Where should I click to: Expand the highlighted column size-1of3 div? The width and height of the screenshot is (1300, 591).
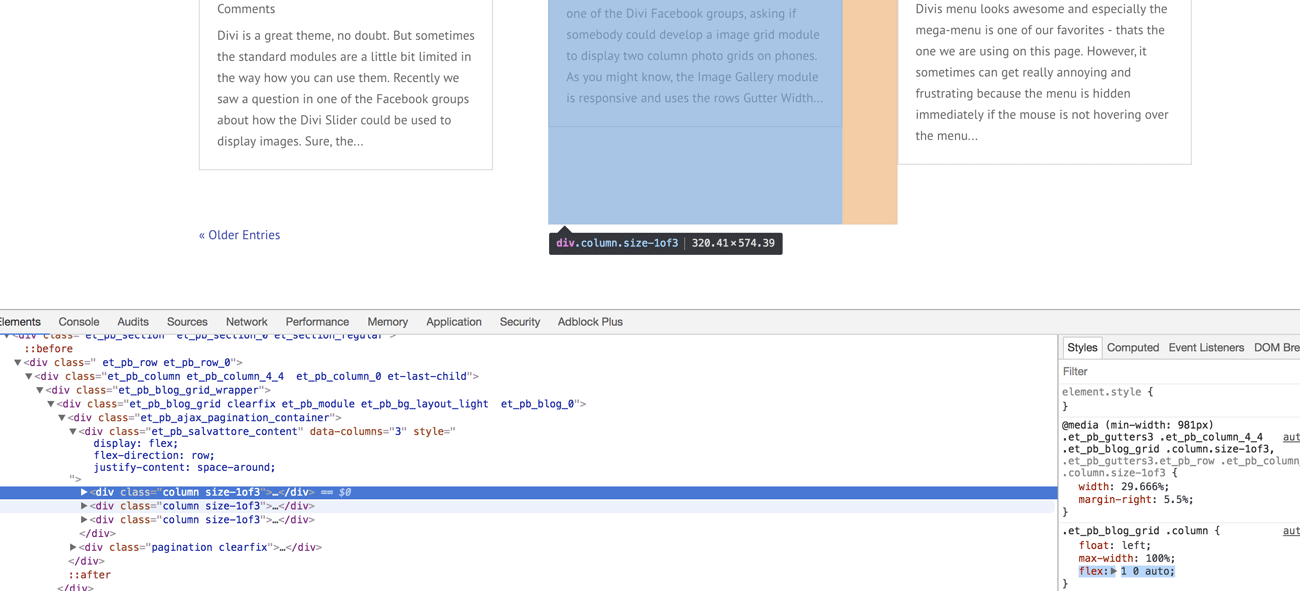tap(84, 492)
